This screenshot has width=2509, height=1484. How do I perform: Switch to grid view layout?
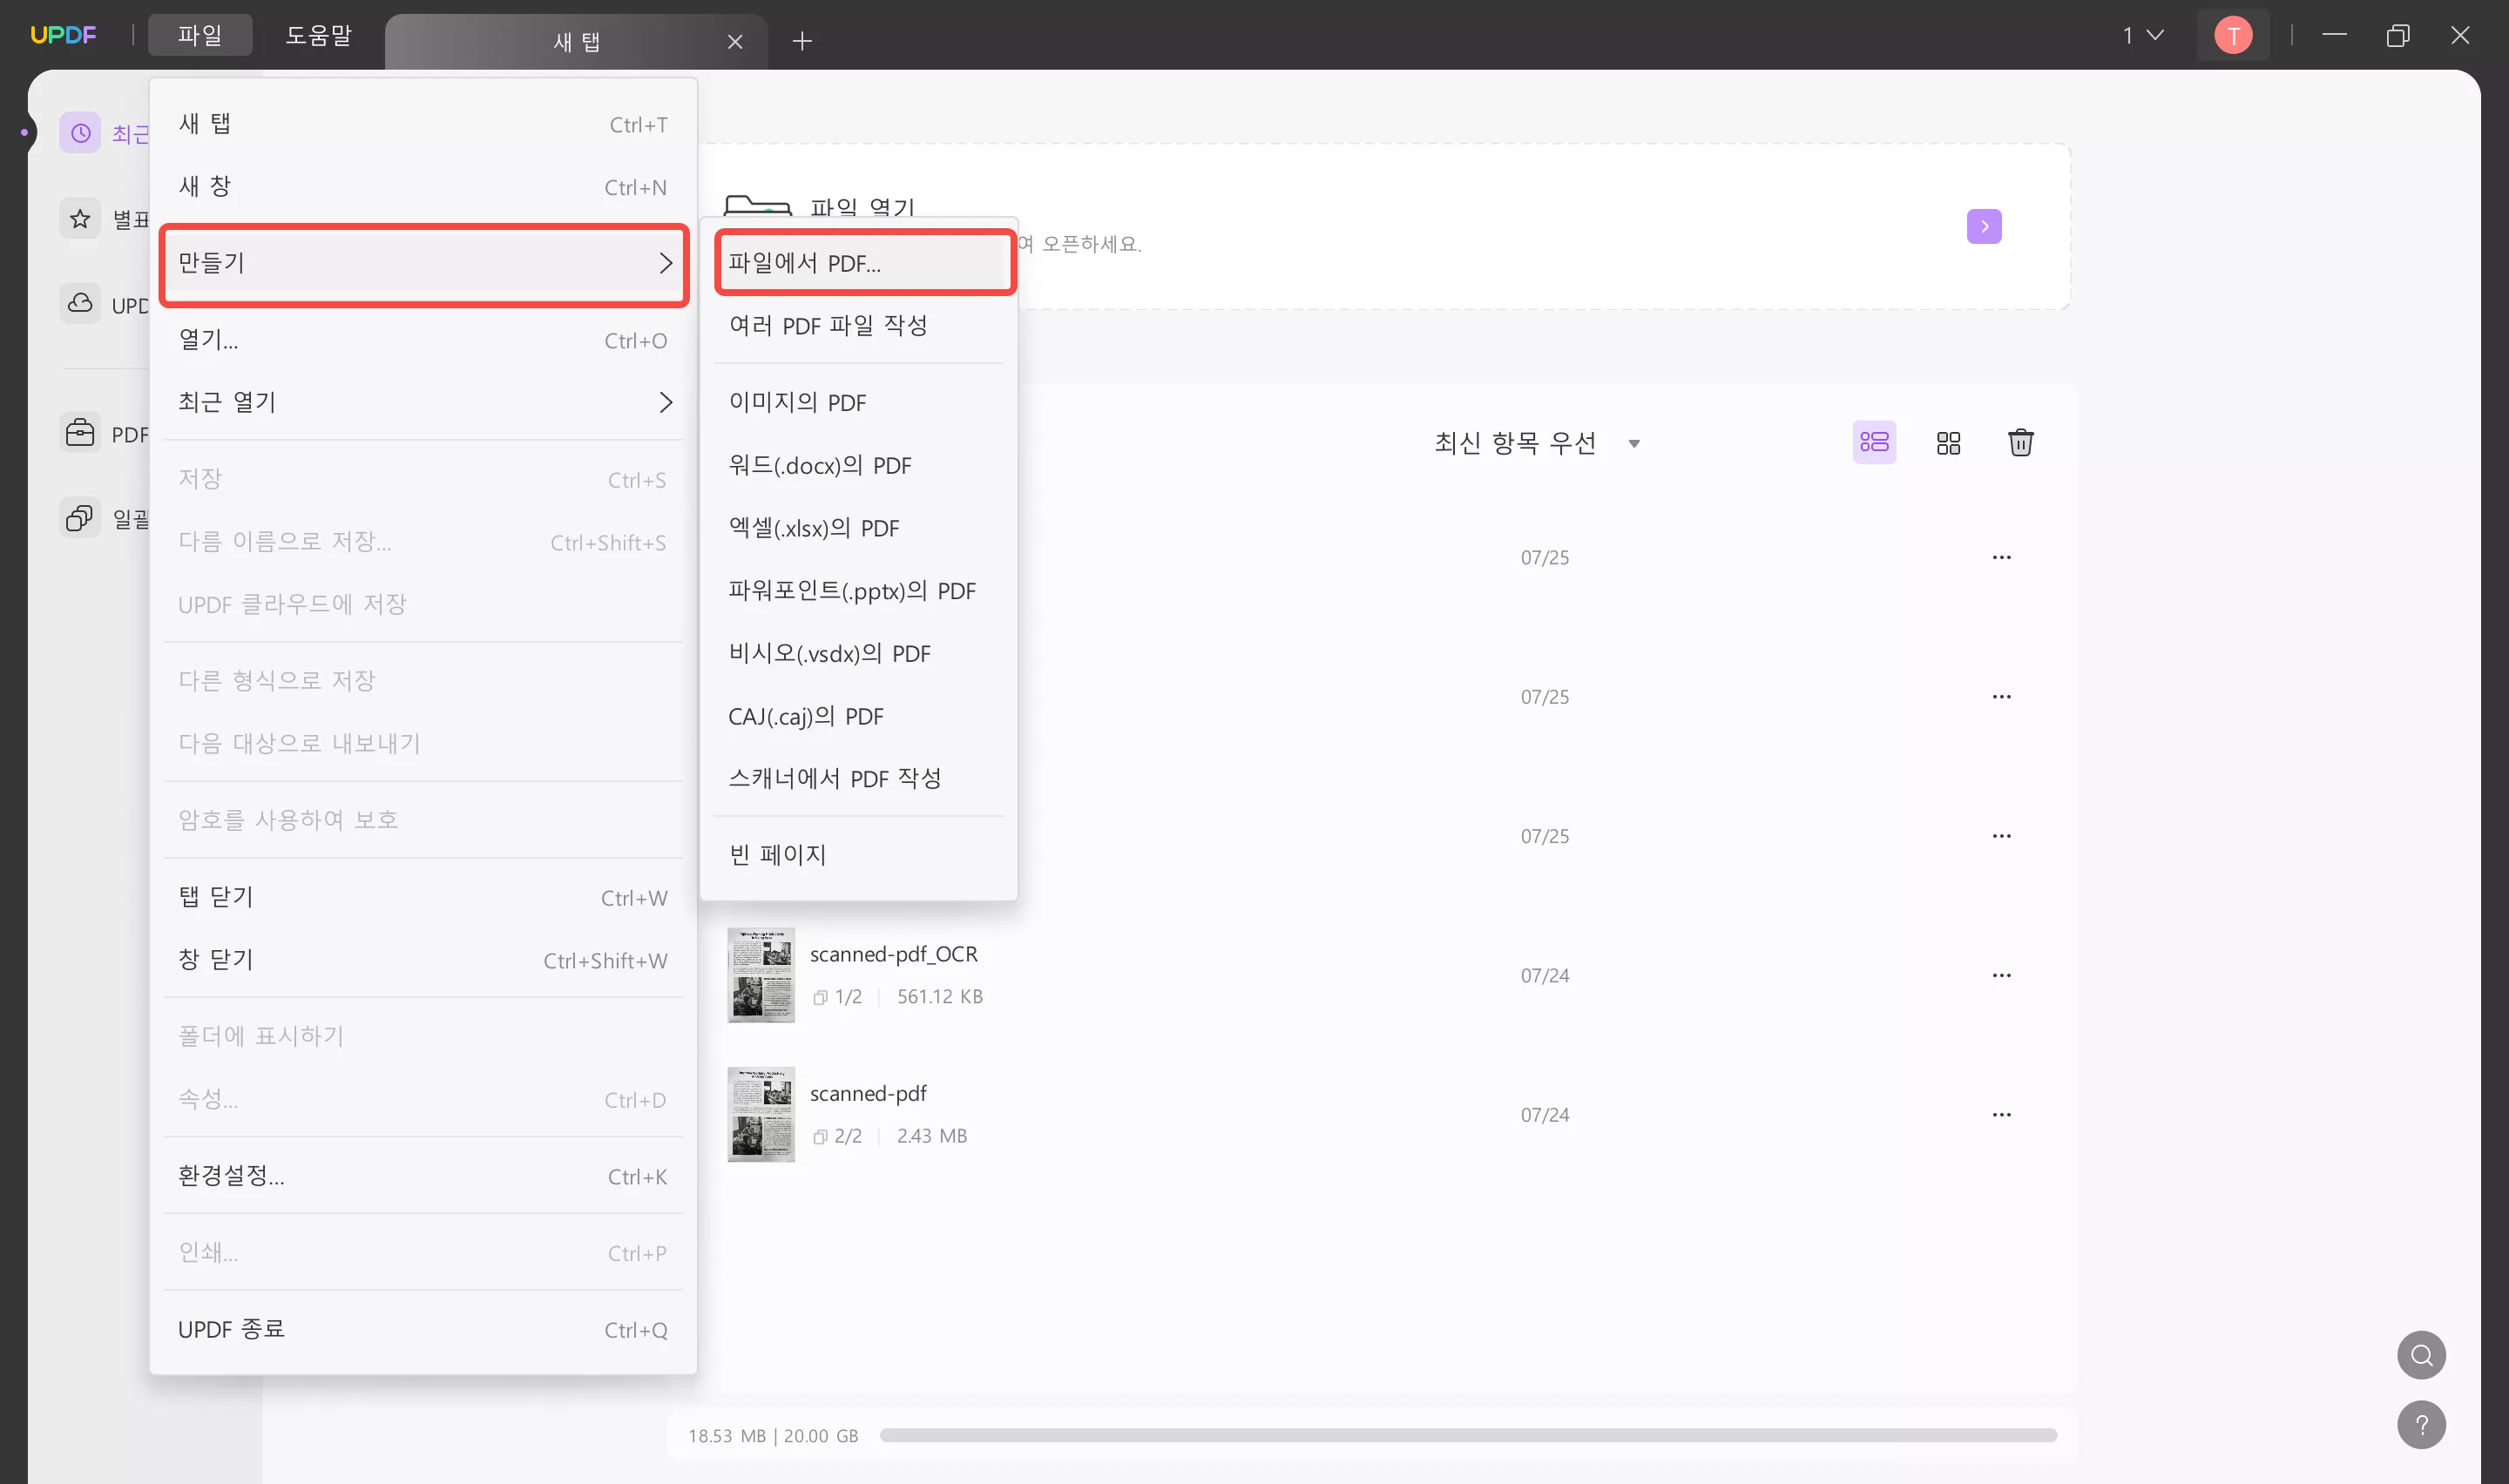(x=1948, y=443)
